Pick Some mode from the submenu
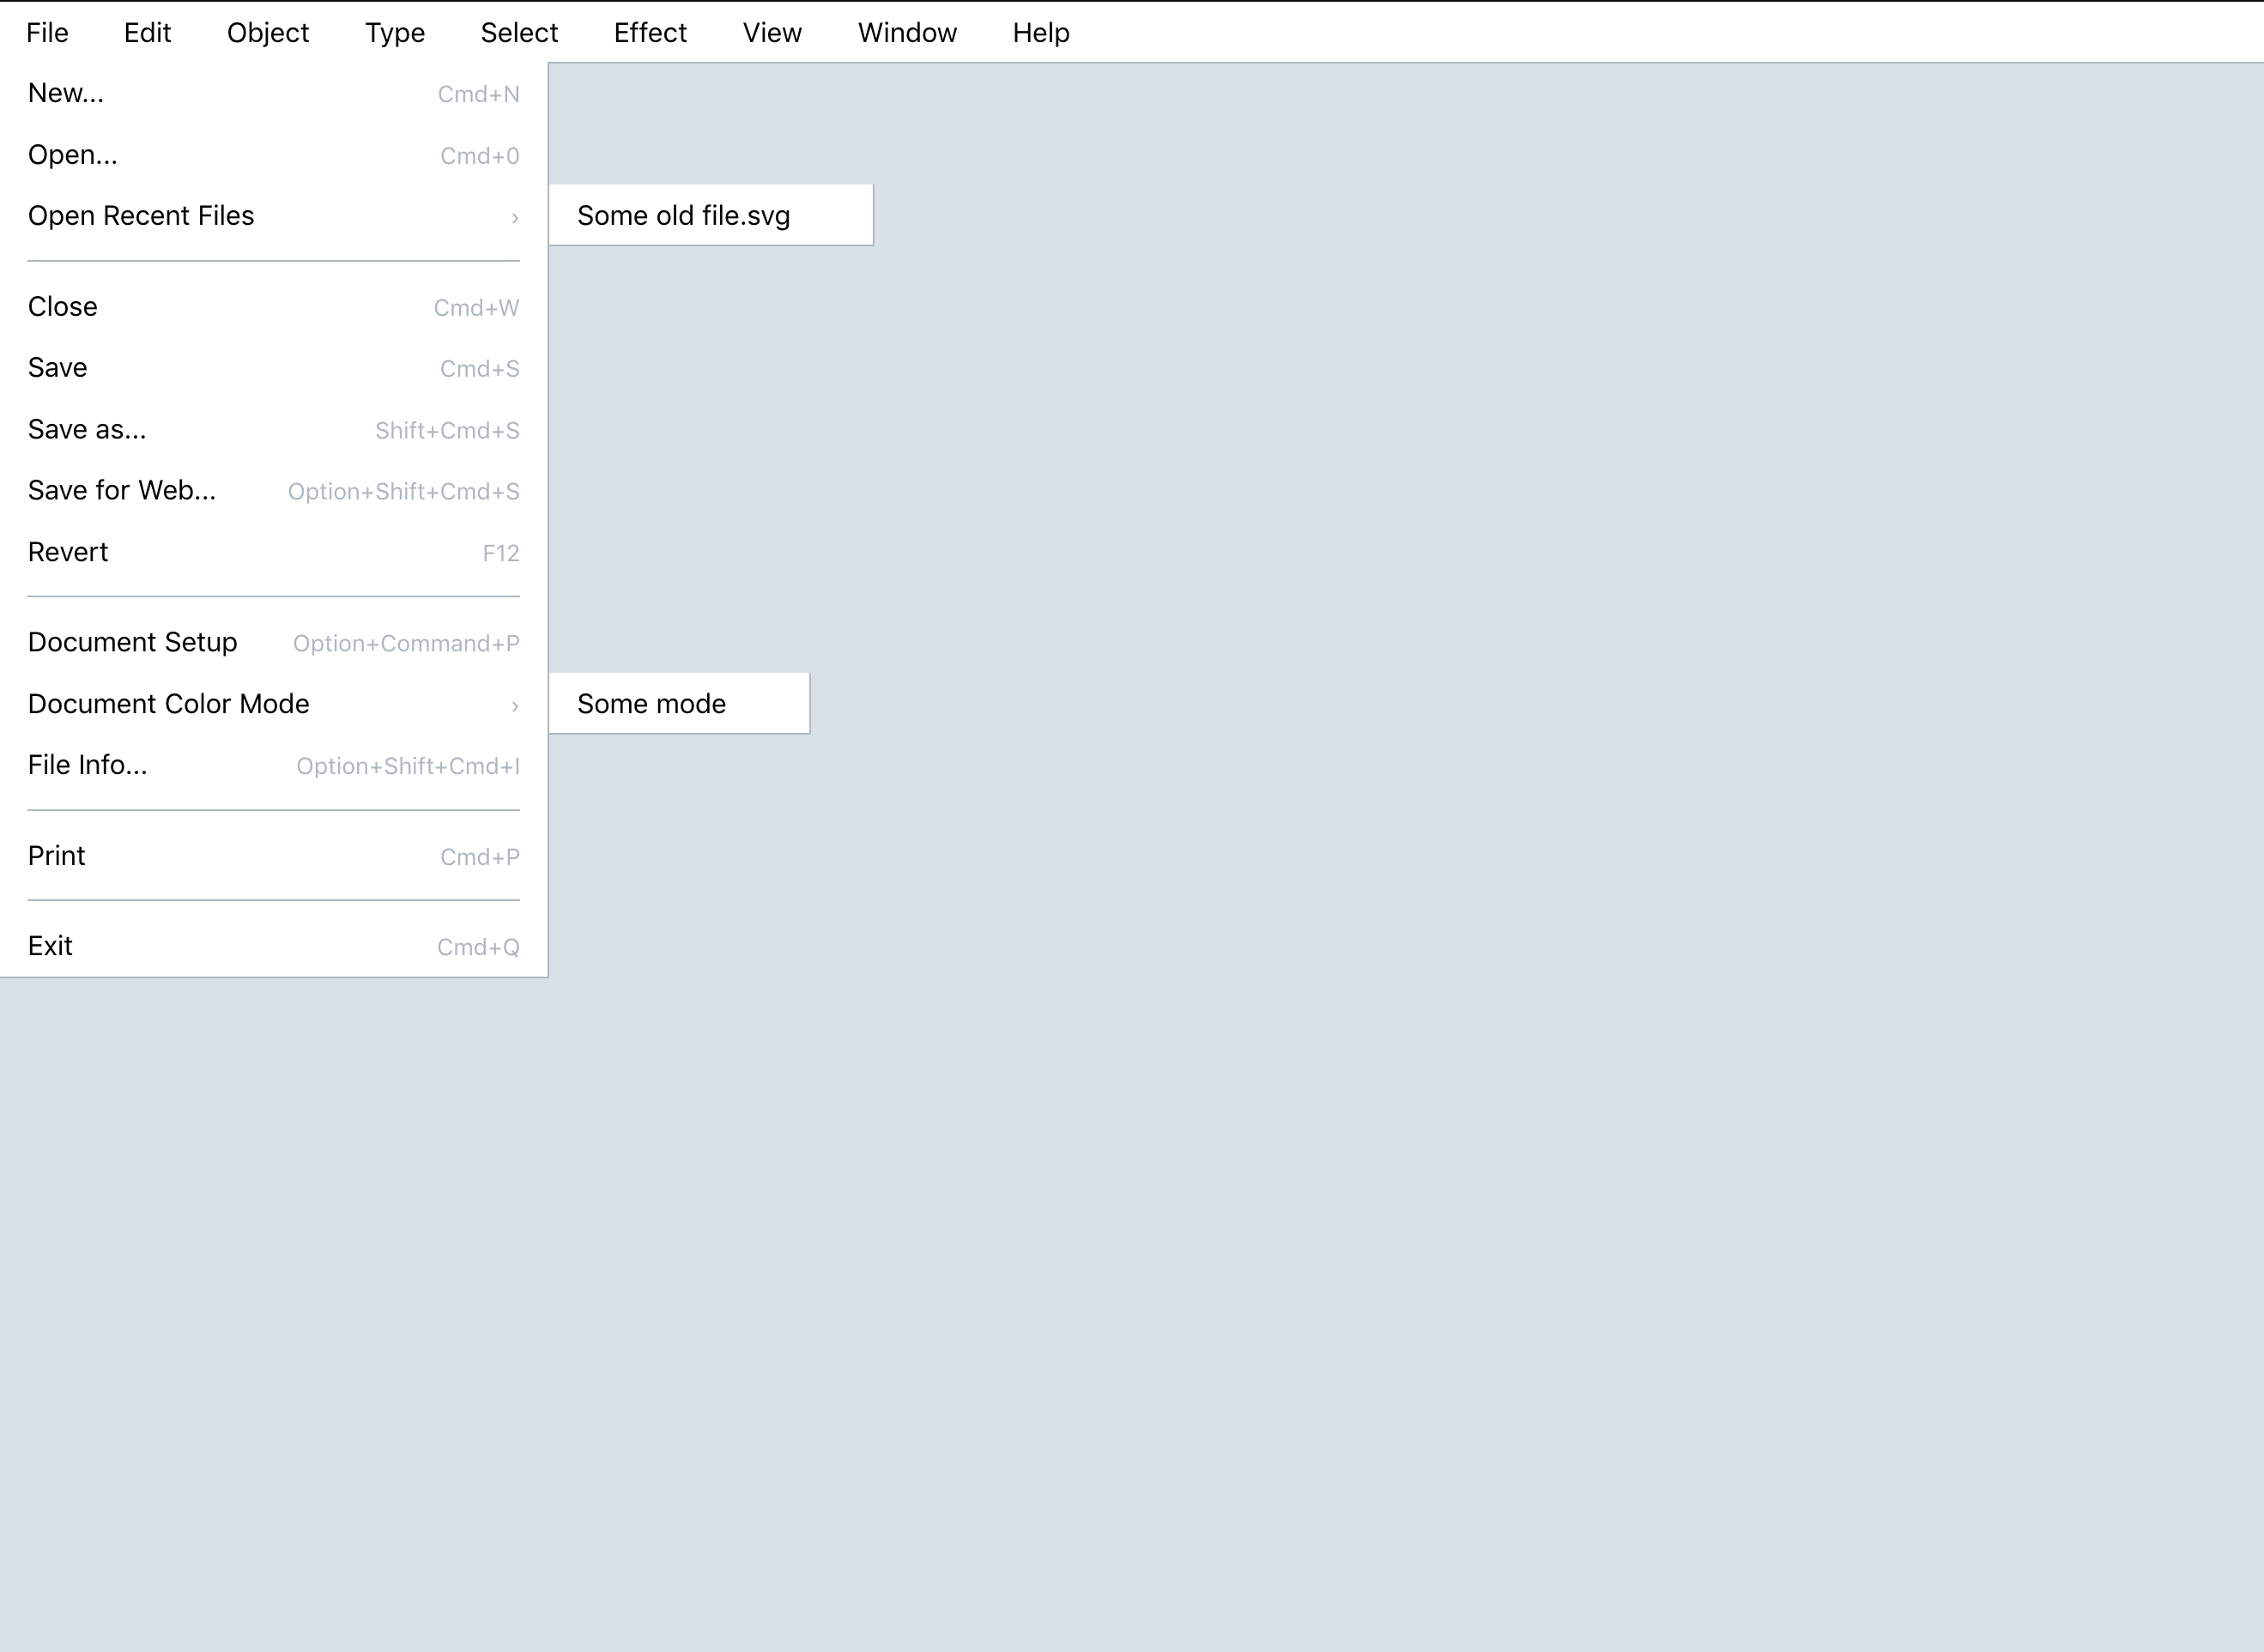 tap(651, 704)
